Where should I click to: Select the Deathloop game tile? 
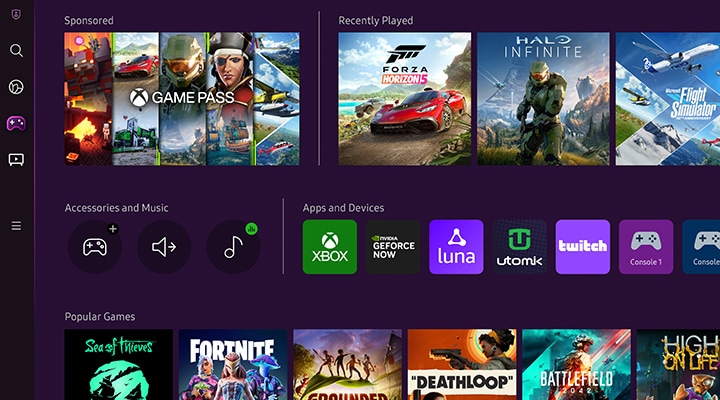pos(461,365)
